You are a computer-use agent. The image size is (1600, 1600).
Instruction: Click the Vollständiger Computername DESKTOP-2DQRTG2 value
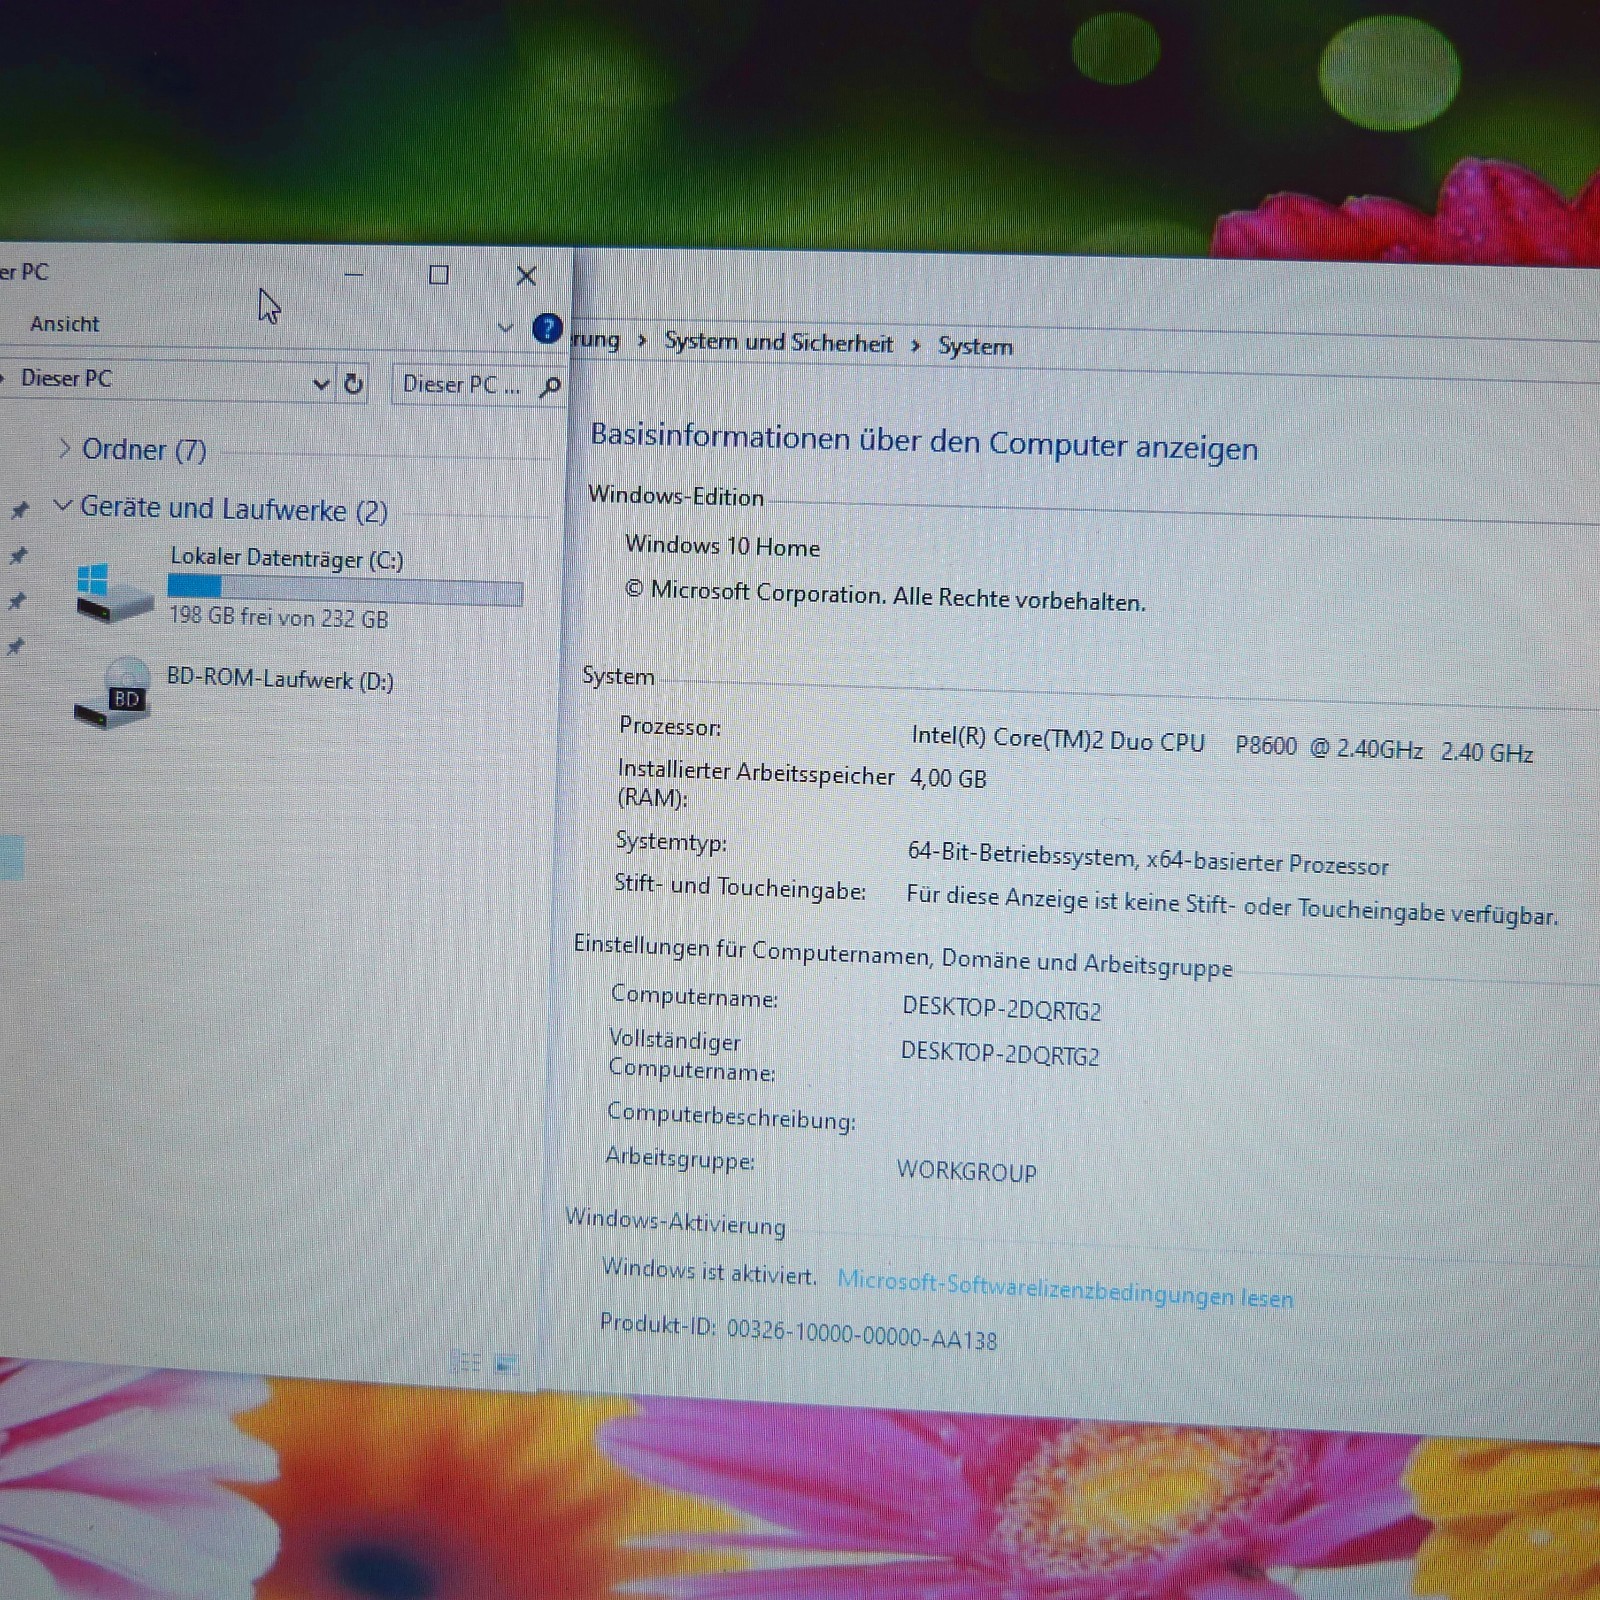tap(1000, 1053)
